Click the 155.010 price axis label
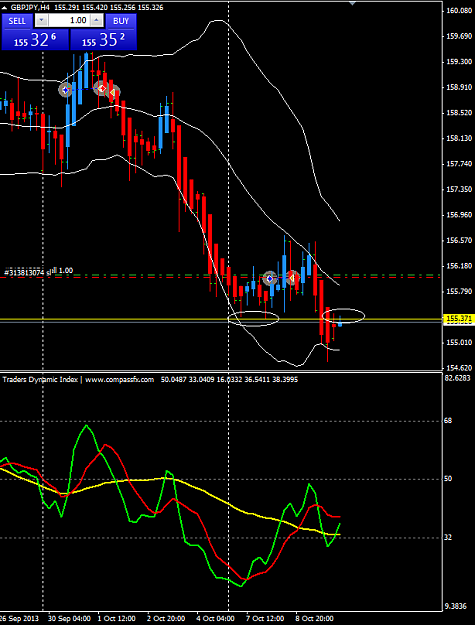This screenshot has width=475, height=625. (x=460, y=342)
